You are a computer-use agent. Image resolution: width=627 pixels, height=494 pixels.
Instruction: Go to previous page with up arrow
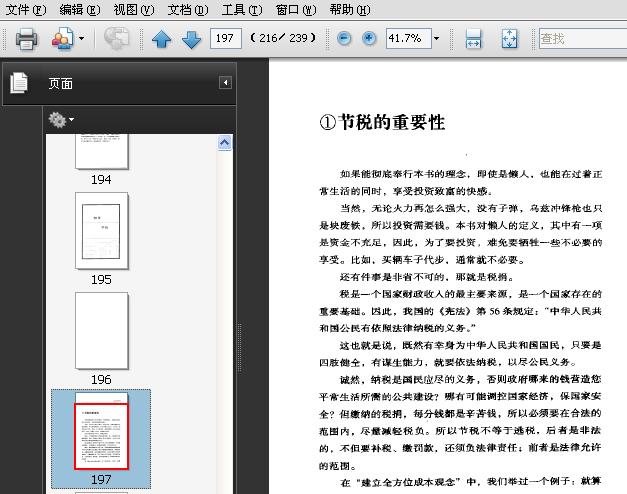pos(162,39)
